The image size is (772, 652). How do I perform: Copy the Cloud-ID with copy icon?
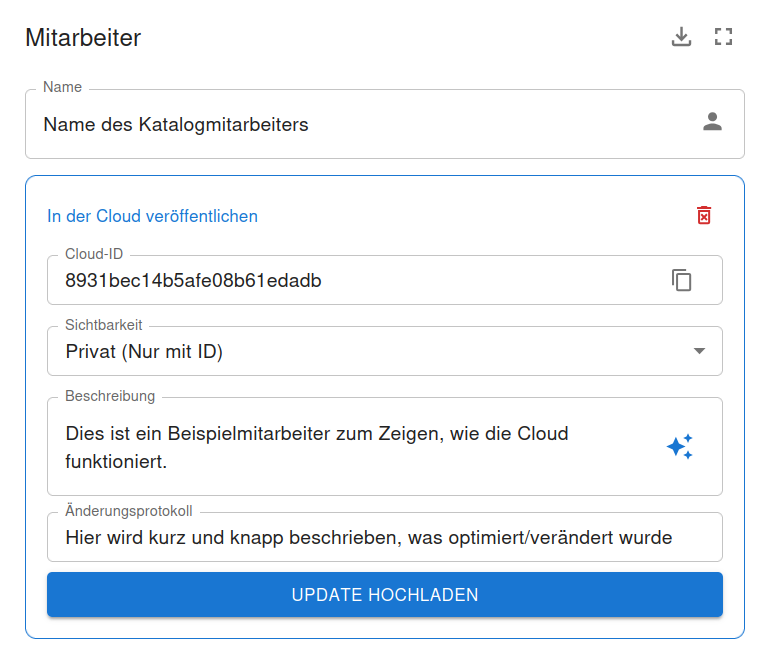click(x=681, y=280)
